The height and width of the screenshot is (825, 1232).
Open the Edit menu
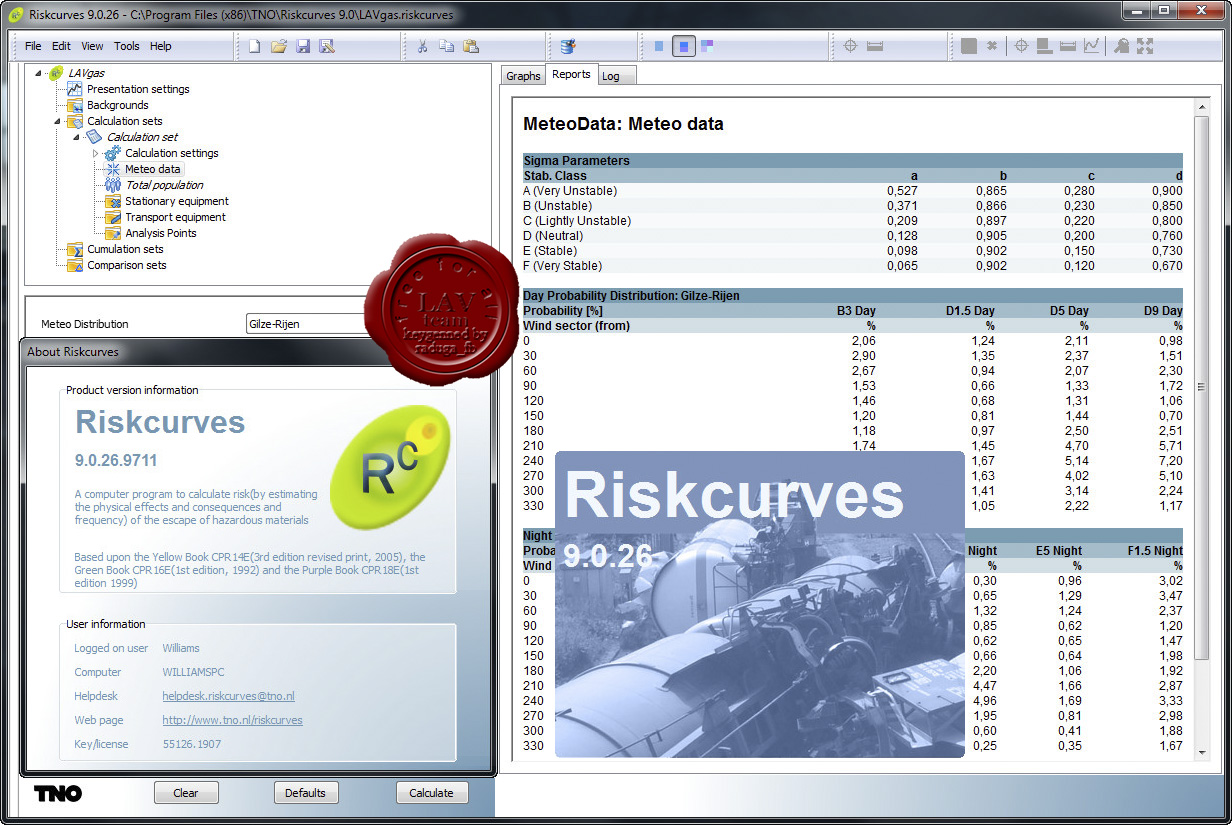(x=61, y=46)
